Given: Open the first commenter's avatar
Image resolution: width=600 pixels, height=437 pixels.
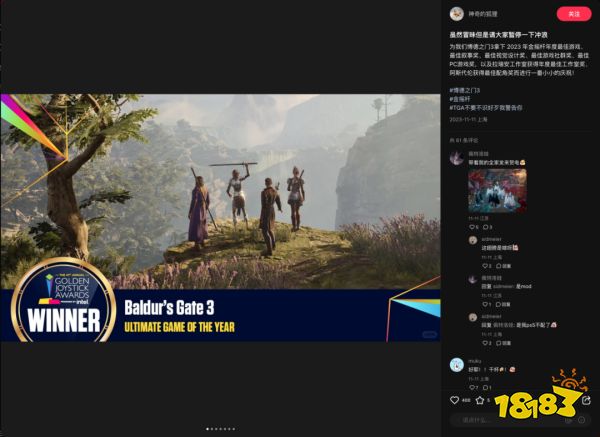Looking at the screenshot, I should tap(457, 157).
